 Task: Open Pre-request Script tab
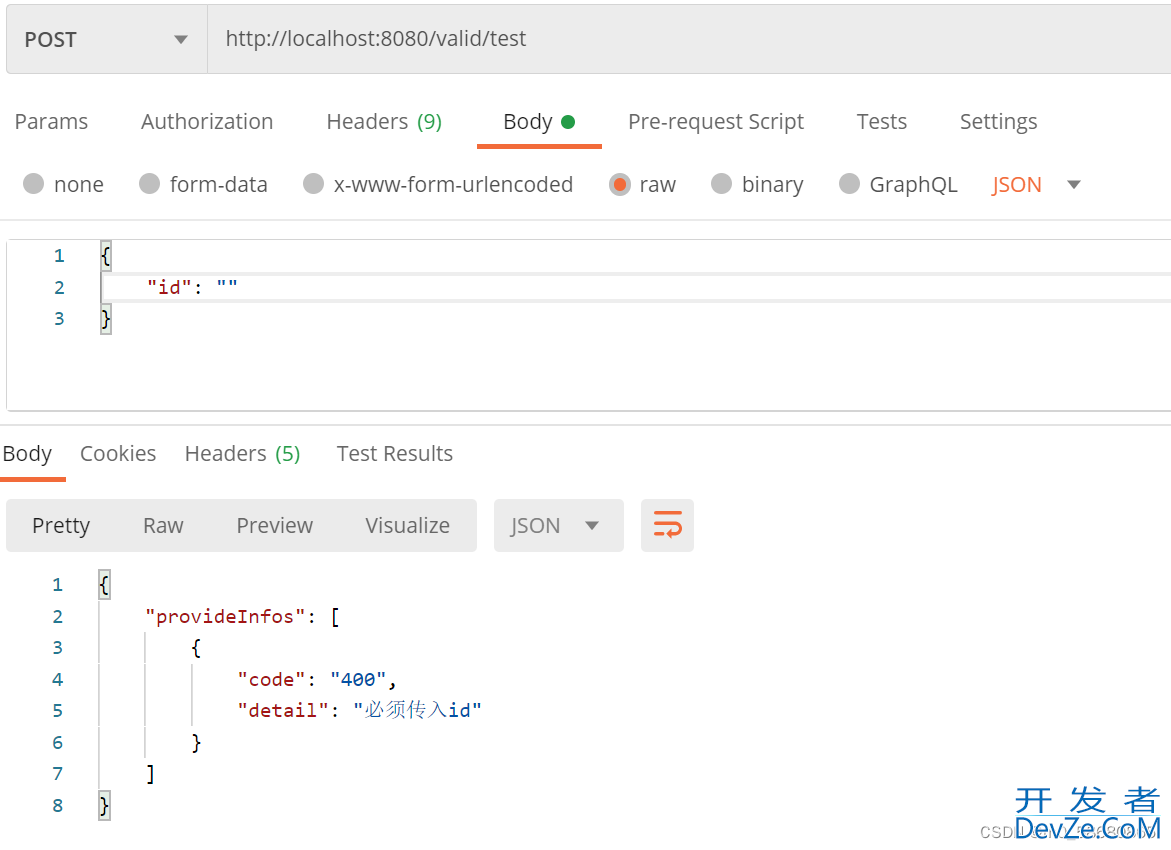click(x=715, y=122)
